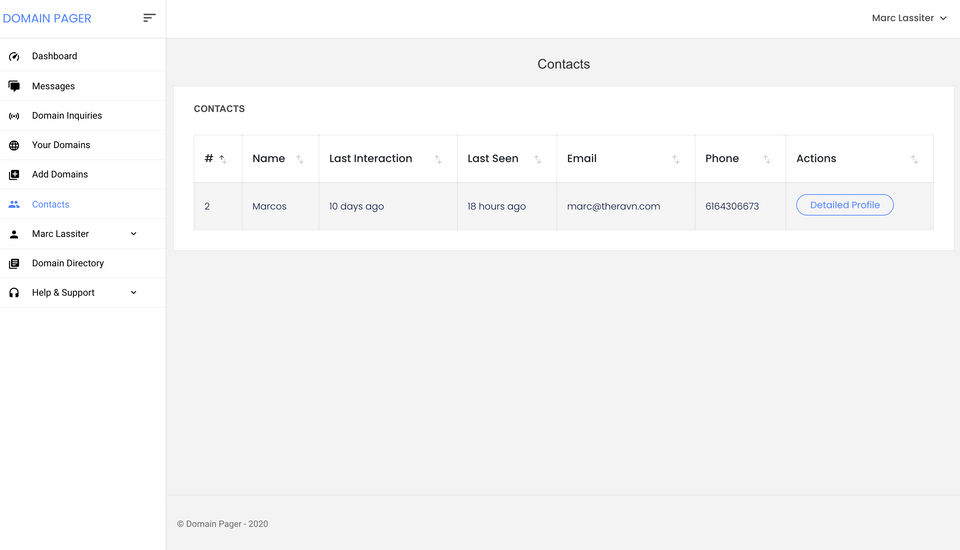Click the Phone column header
The image size is (960, 550).
740,159
